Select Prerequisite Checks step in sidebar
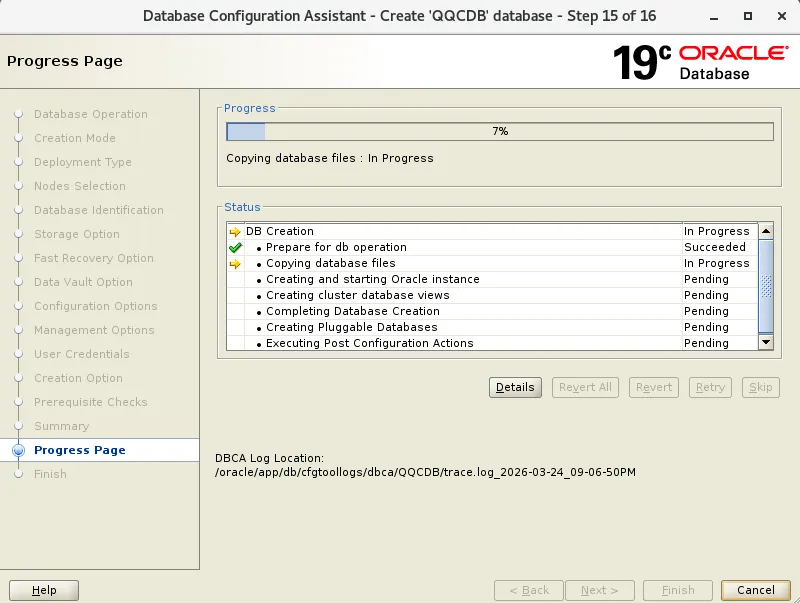 (90, 402)
